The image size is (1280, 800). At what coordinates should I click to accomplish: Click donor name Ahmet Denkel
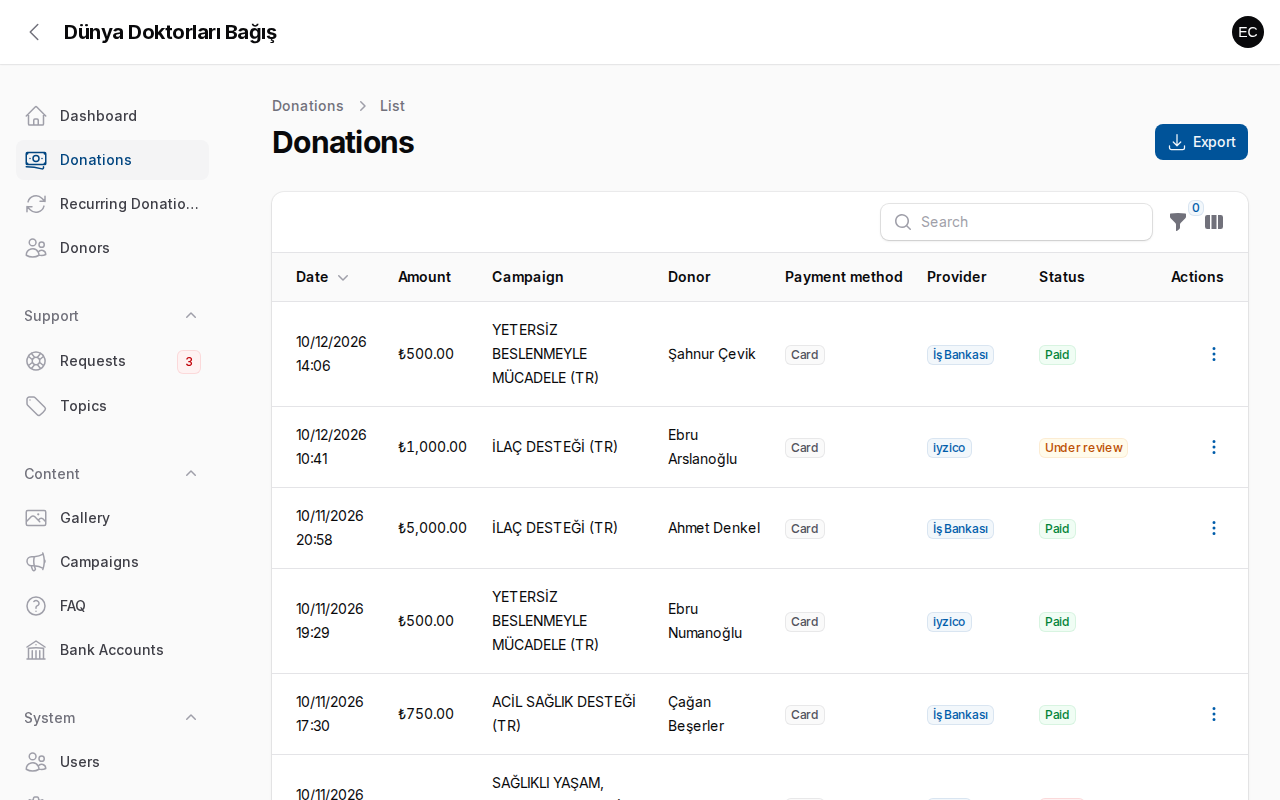click(x=714, y=528)
